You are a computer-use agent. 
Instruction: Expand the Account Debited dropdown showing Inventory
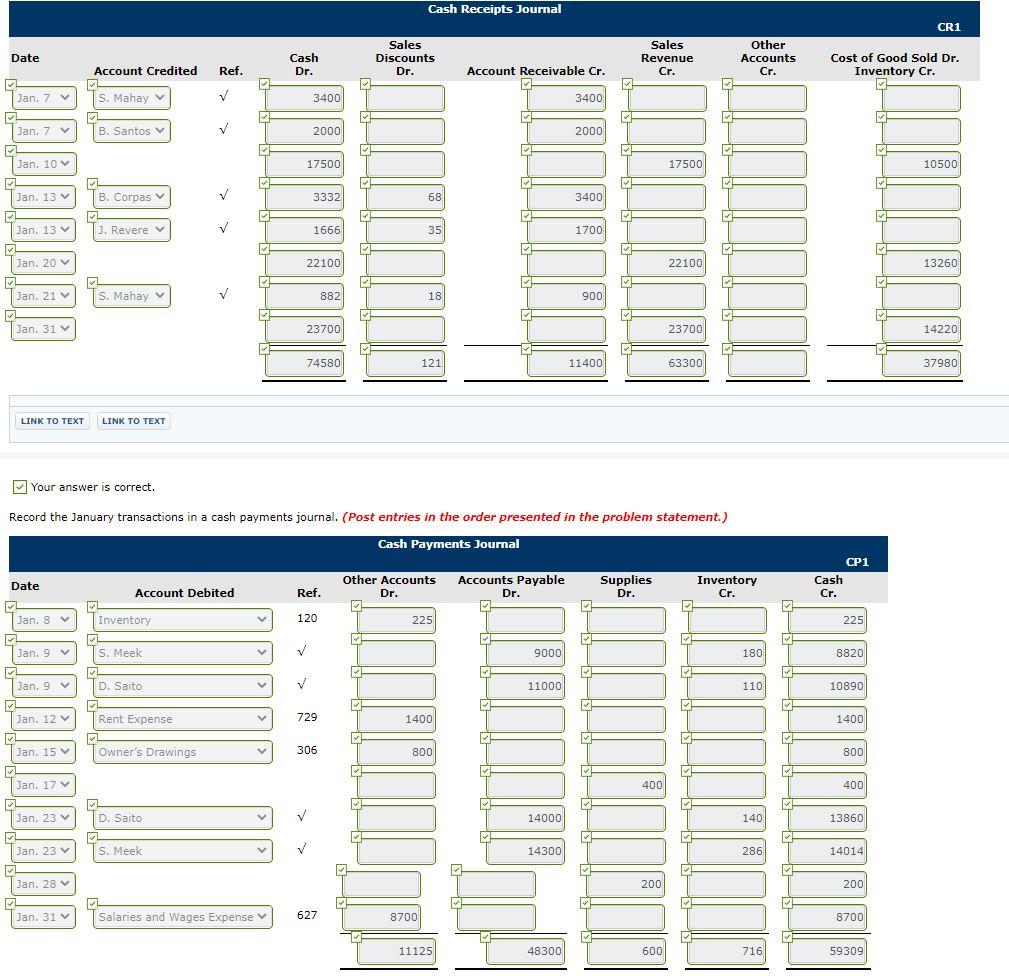pyautogui.click(x=181, y=620)
